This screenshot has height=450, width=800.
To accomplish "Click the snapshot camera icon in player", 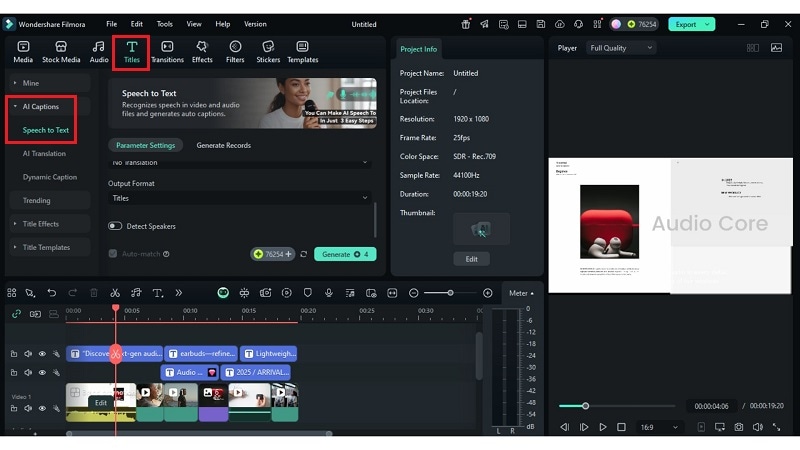I will pyautogui.click(x=739, y=427).
